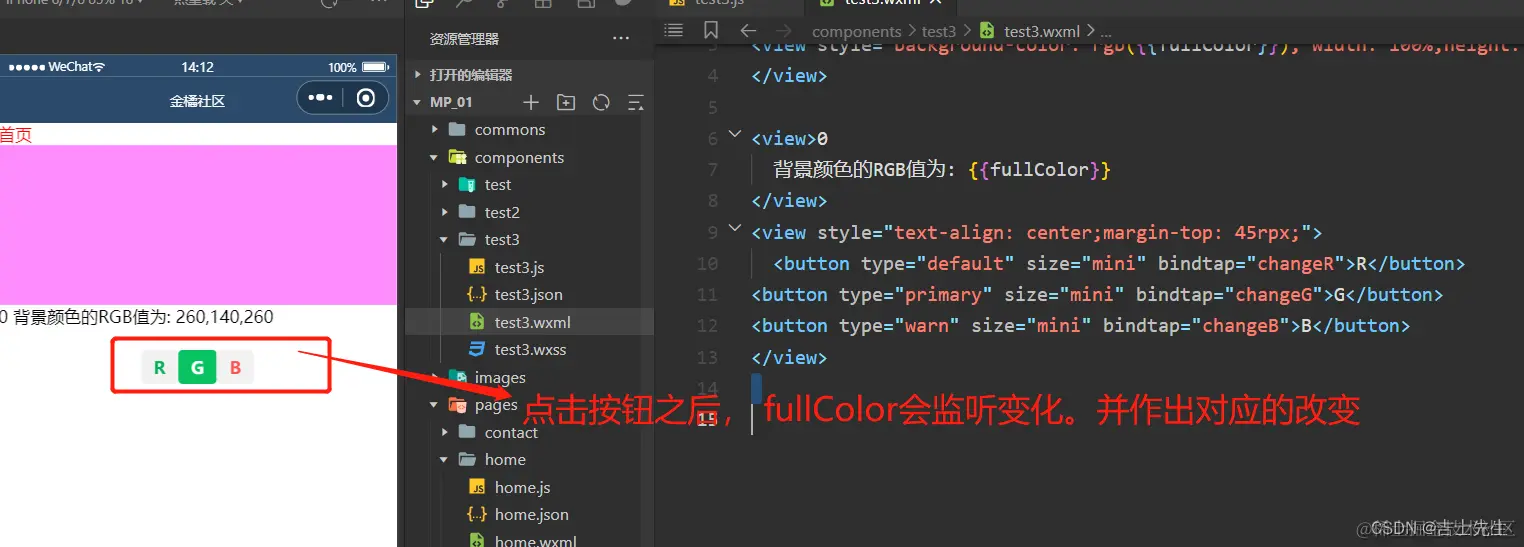This screenshot has height=547, width=1524.
Task: Click the explorer panel more actions dots
Action: pos(621,39)
